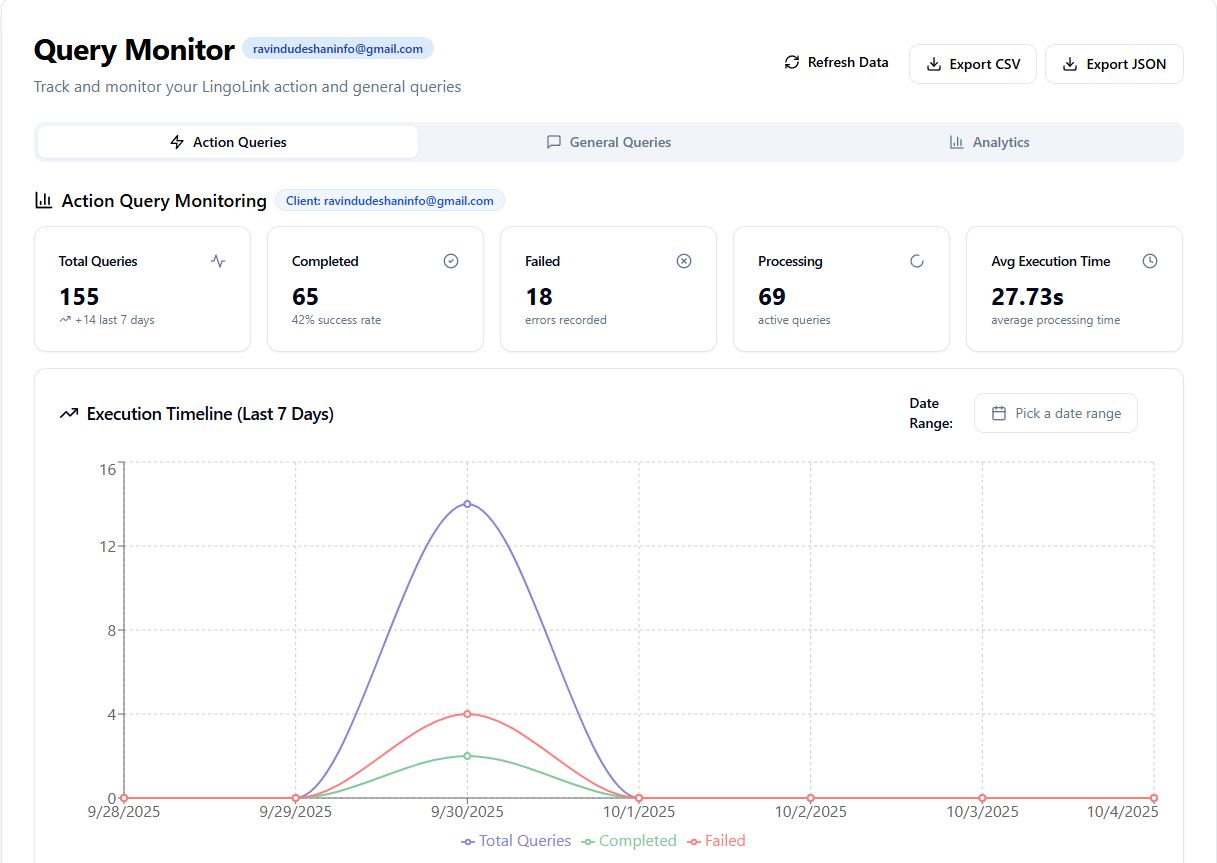Open the Pick a date range selector

click(1055, 412)
